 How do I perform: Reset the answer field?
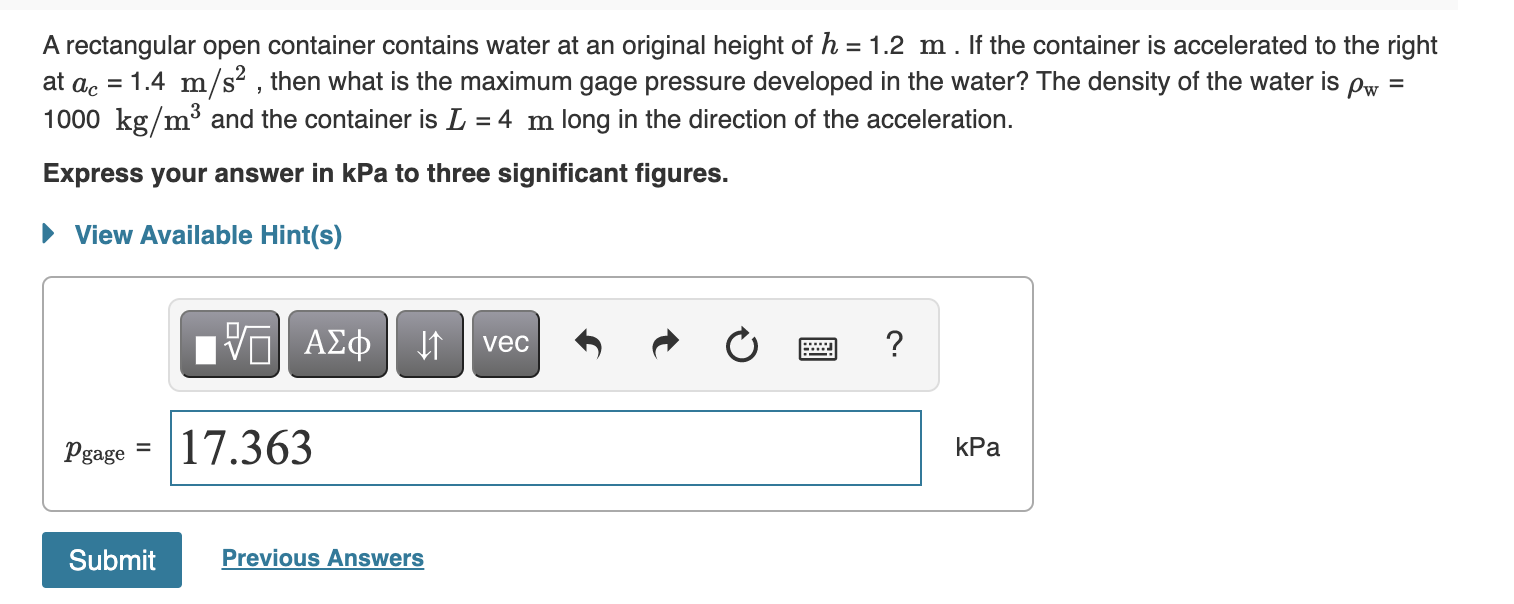[741, 344]
